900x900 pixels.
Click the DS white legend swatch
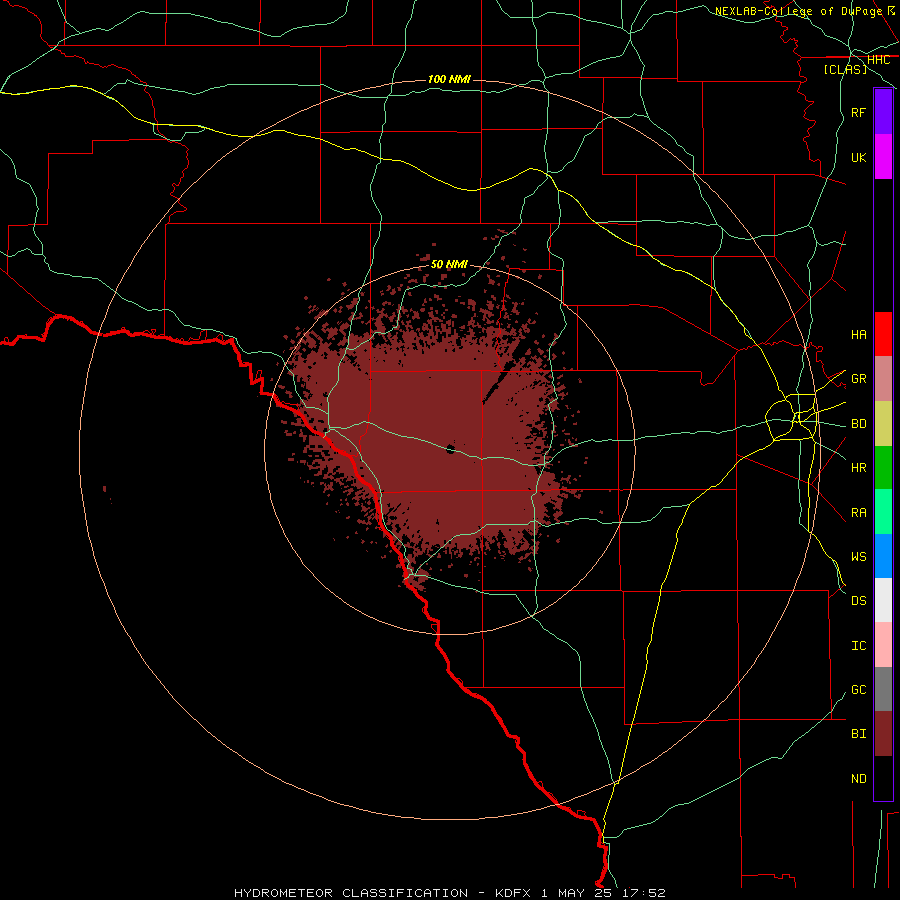(883, 600)
